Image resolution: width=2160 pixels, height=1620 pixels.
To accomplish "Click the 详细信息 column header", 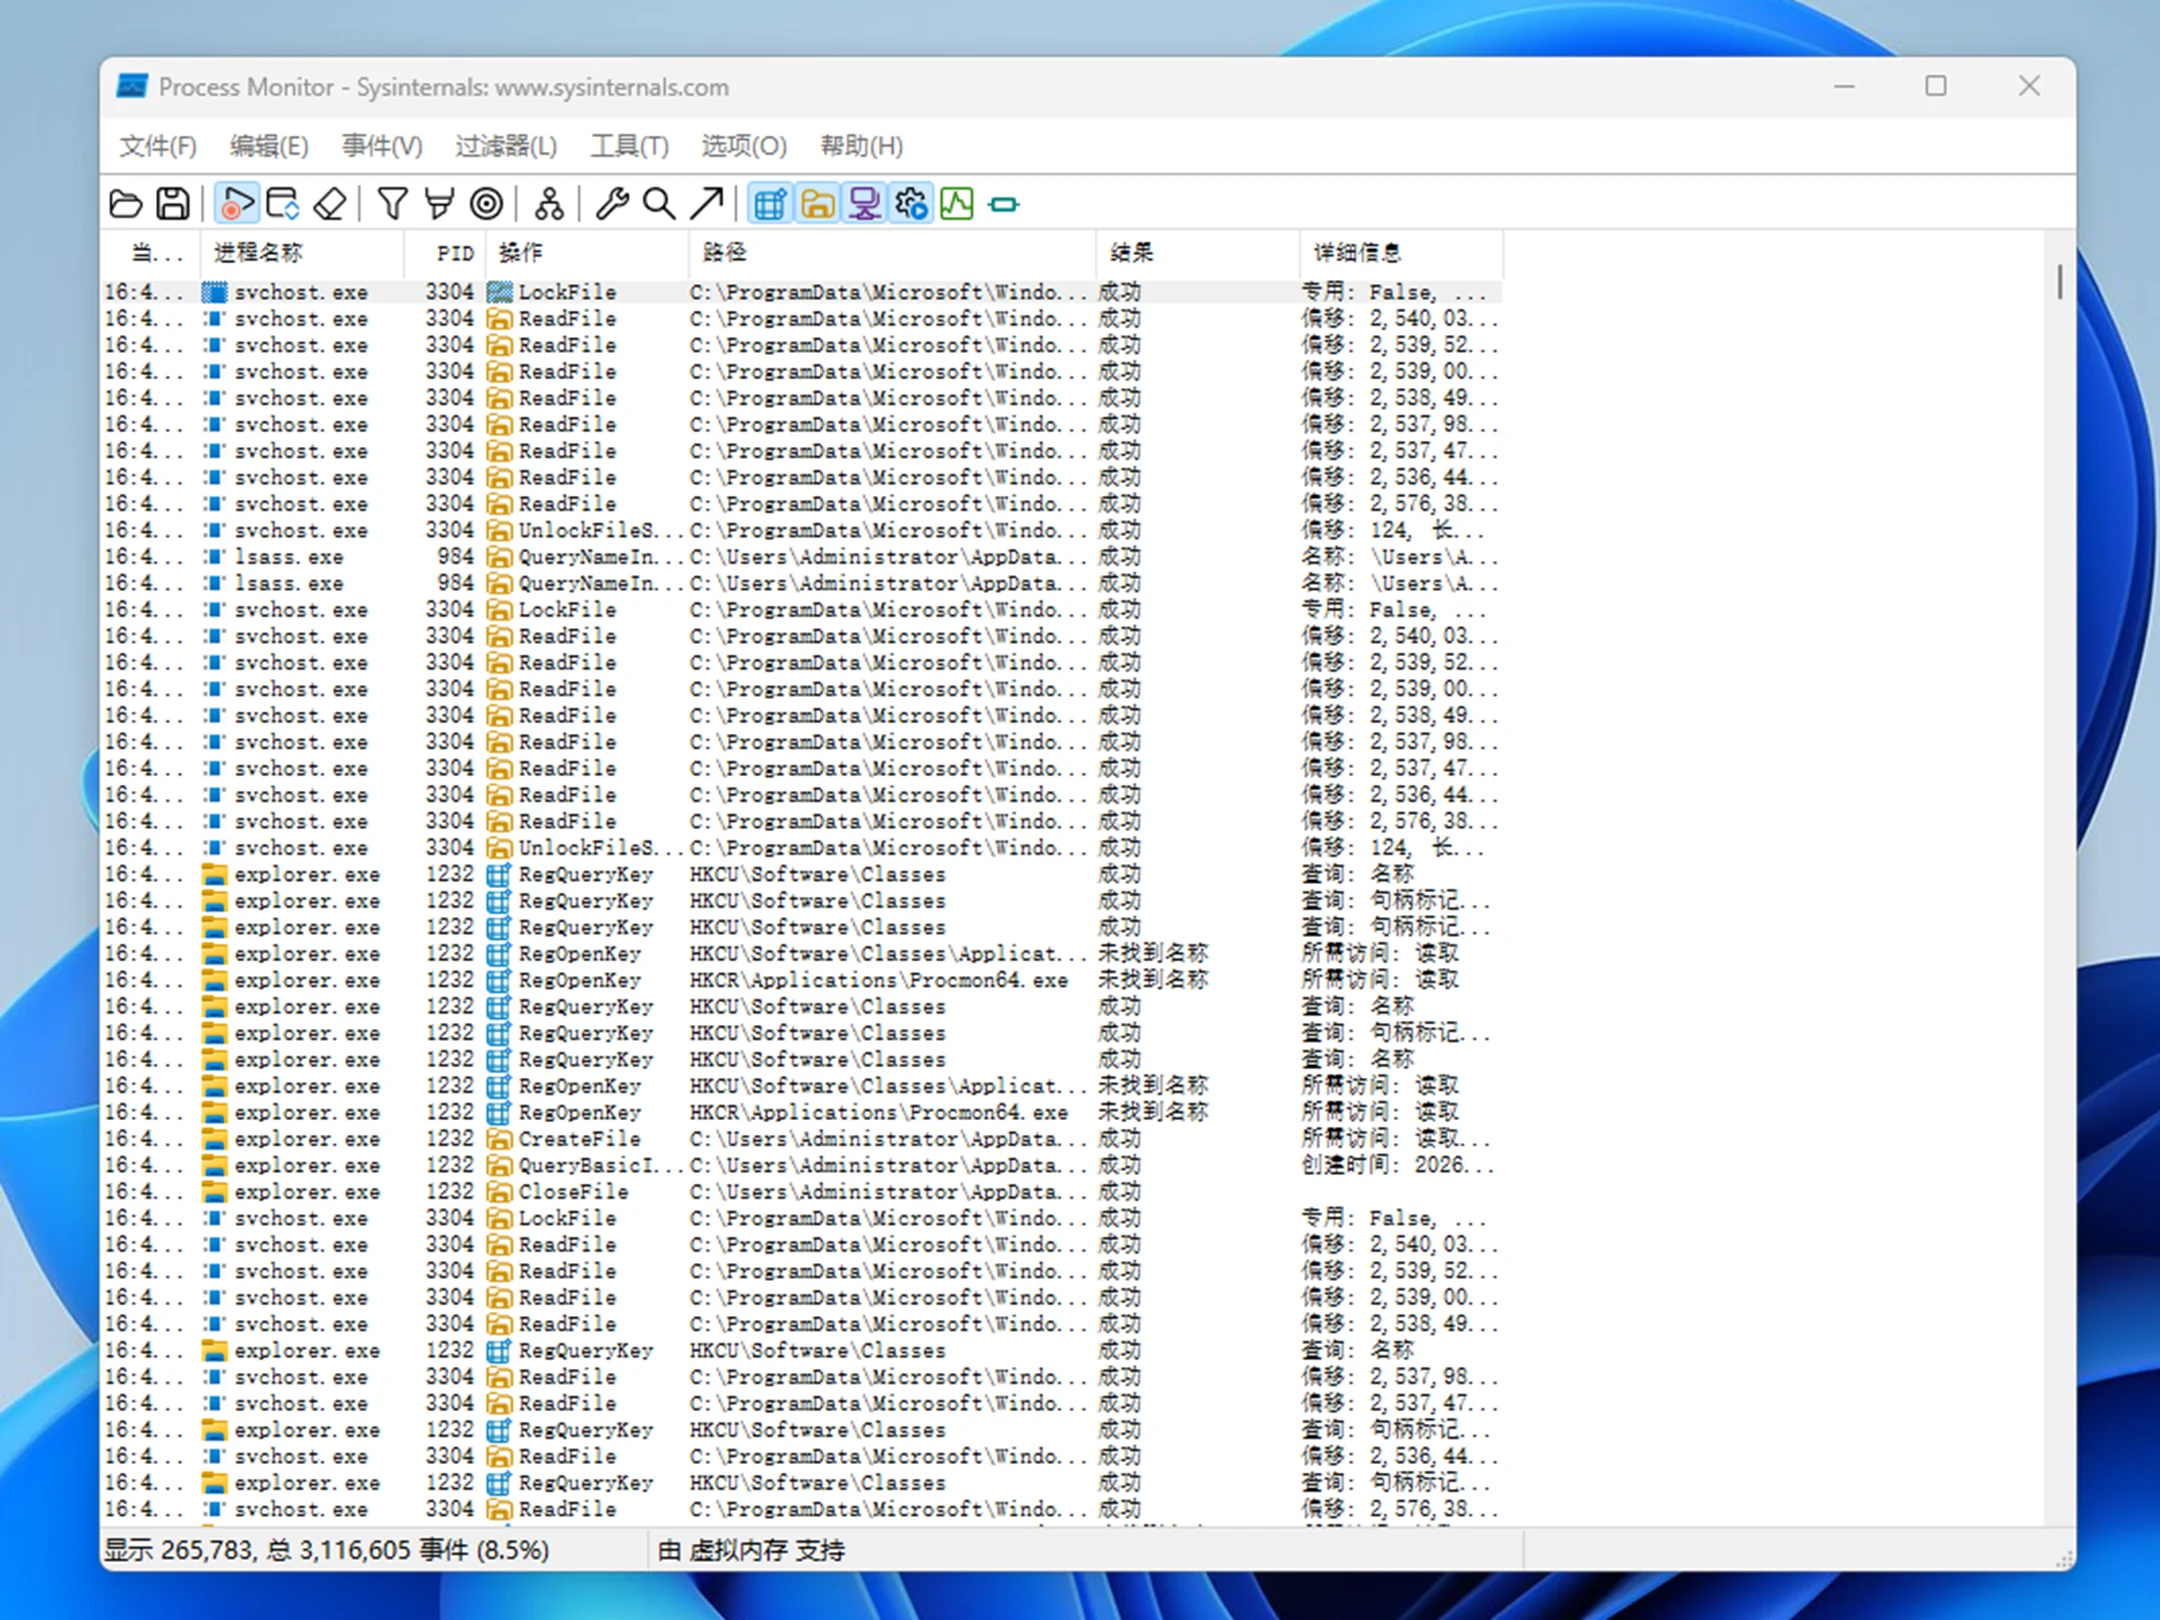I will [x=1401, y=253].
